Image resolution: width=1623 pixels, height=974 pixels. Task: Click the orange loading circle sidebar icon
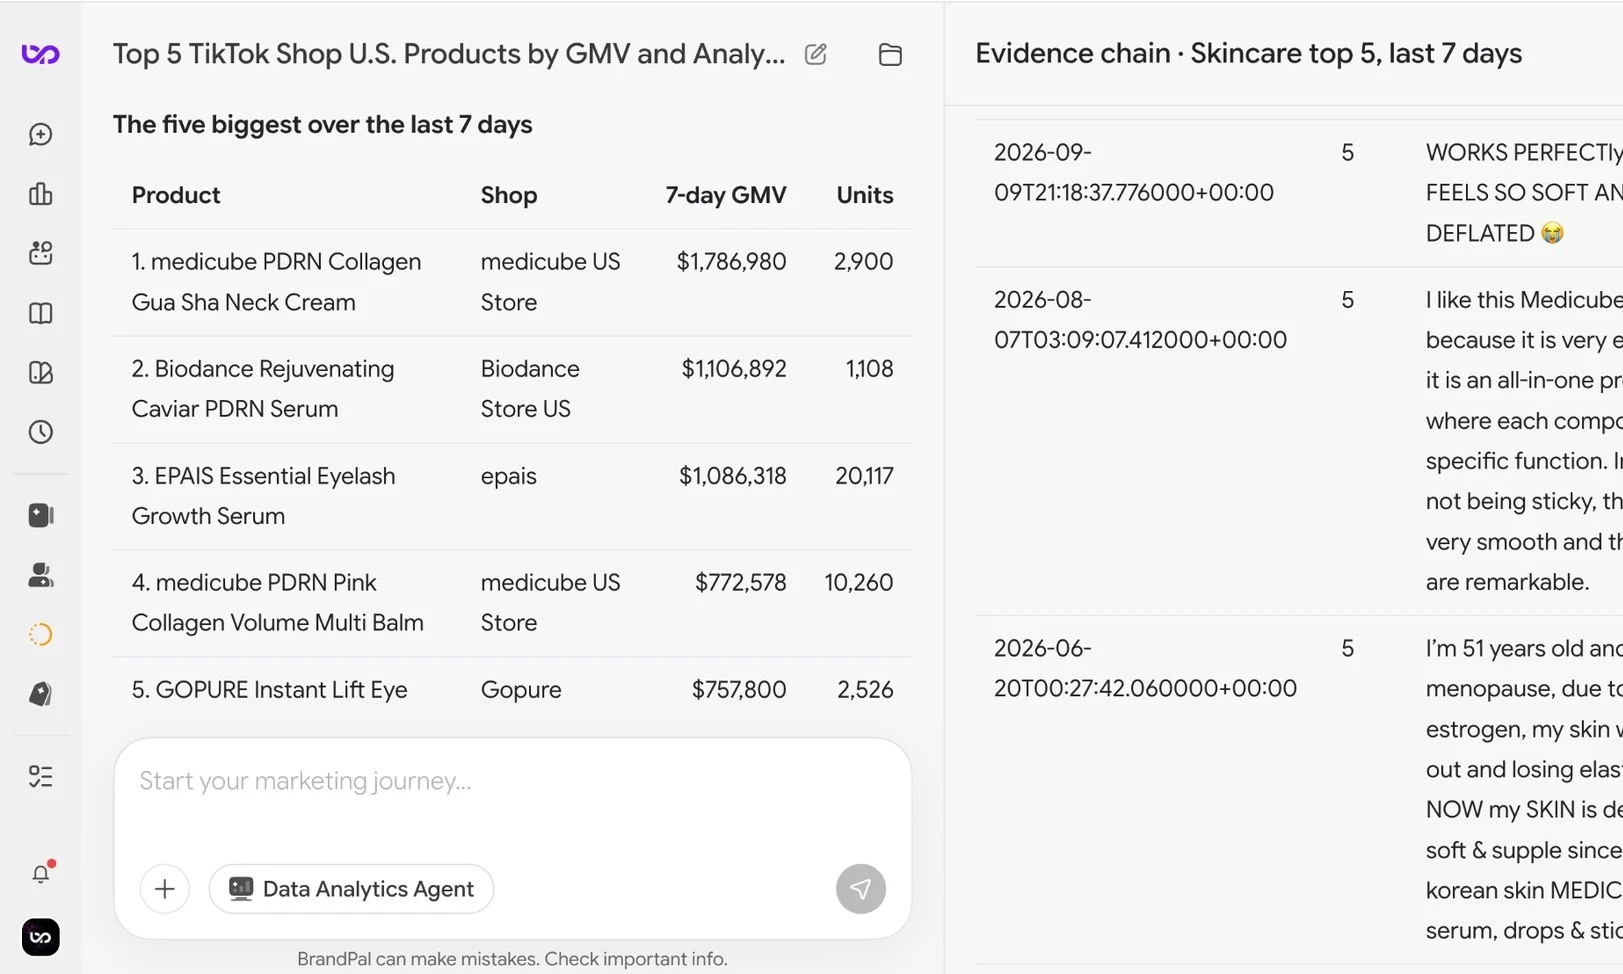[x=41, y=634]
